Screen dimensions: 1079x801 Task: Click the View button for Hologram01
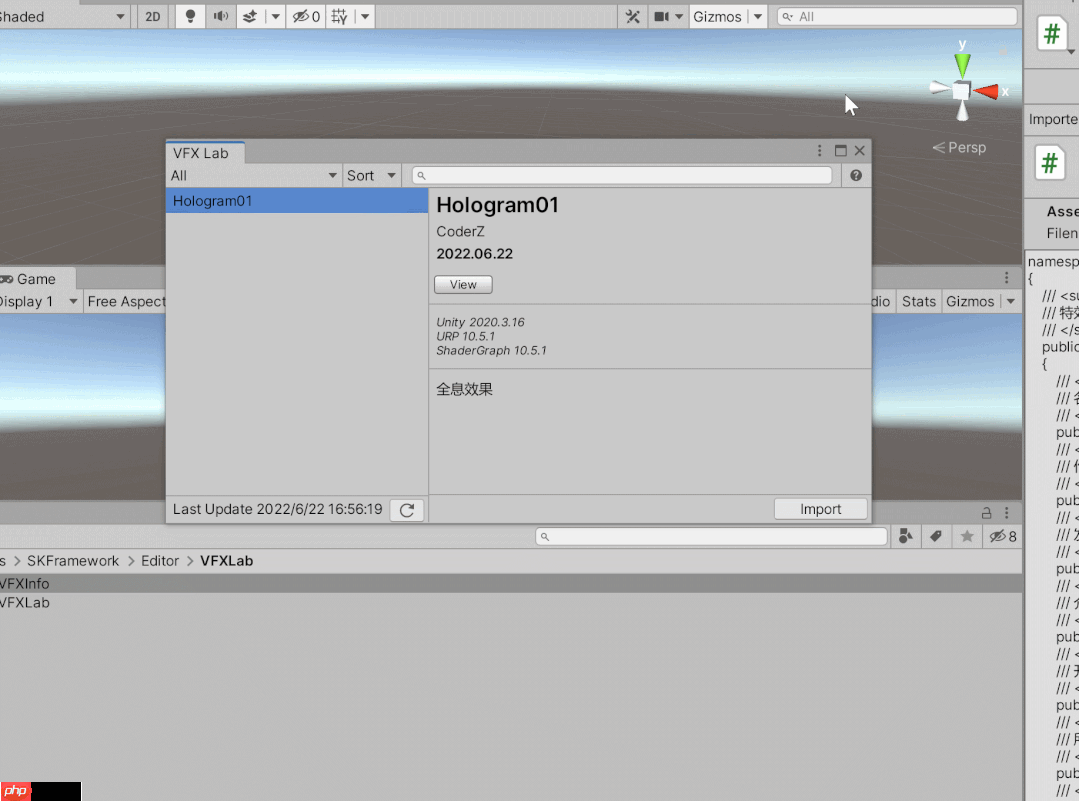(x=462, y=284)
